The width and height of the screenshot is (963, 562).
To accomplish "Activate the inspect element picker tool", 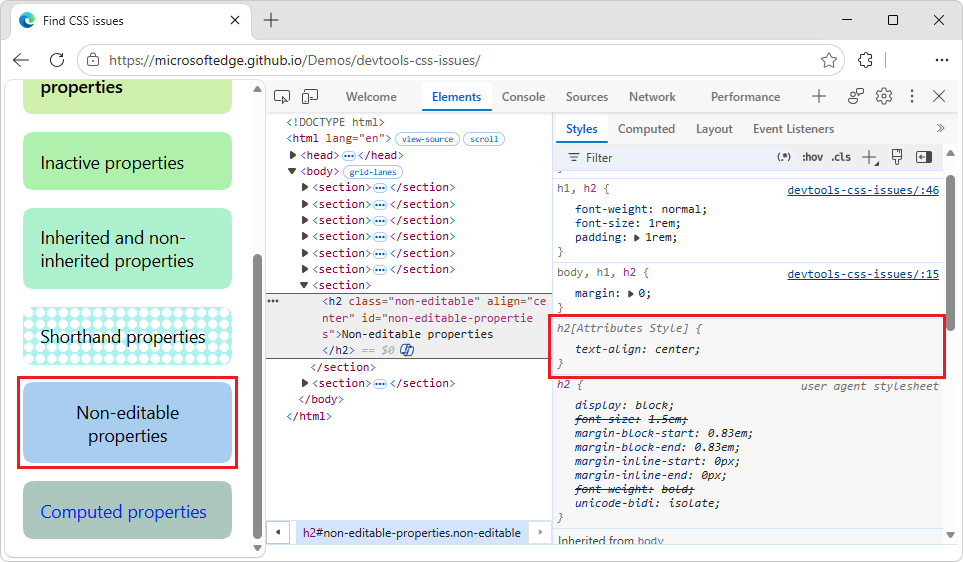I will [282, 96].
